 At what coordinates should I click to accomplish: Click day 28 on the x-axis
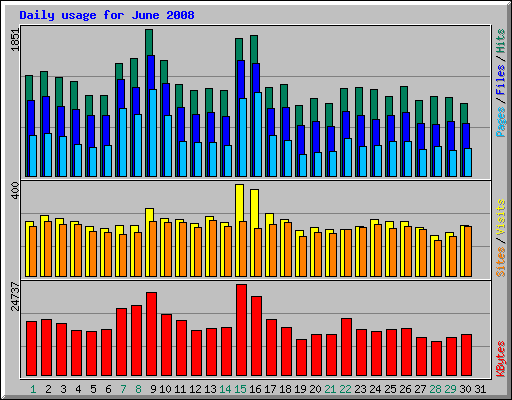click(435, 389)
